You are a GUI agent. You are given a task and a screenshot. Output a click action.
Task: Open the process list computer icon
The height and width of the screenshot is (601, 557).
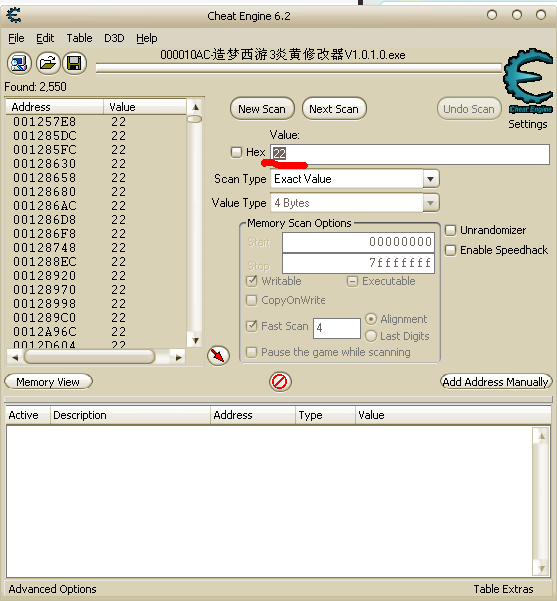(19, 63)
